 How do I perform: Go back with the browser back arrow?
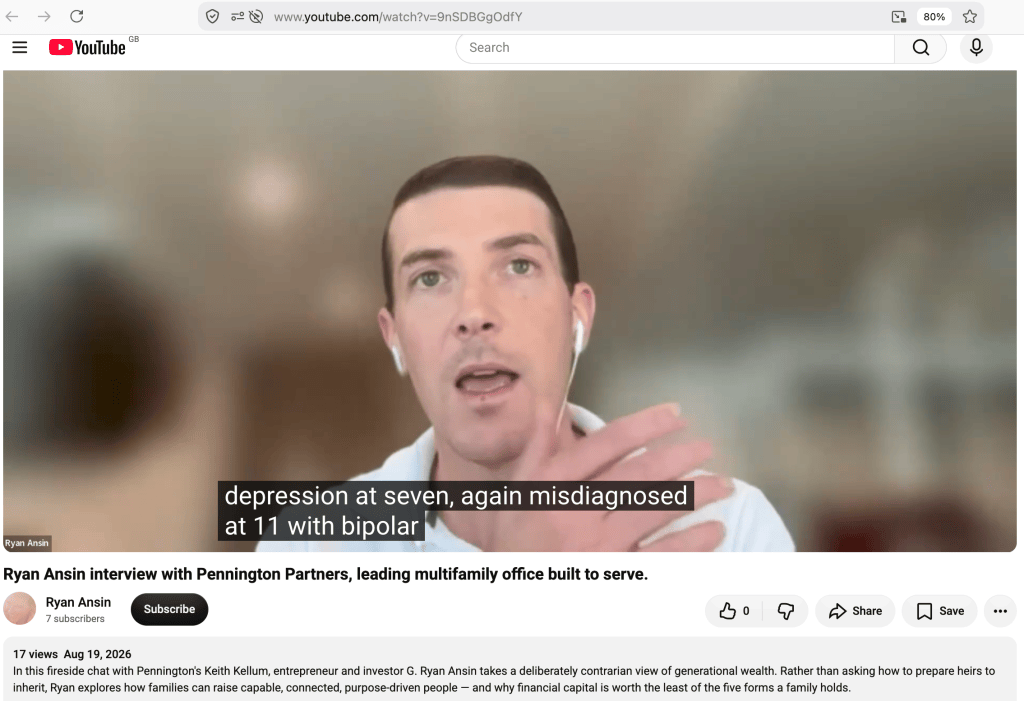[12, 16]
